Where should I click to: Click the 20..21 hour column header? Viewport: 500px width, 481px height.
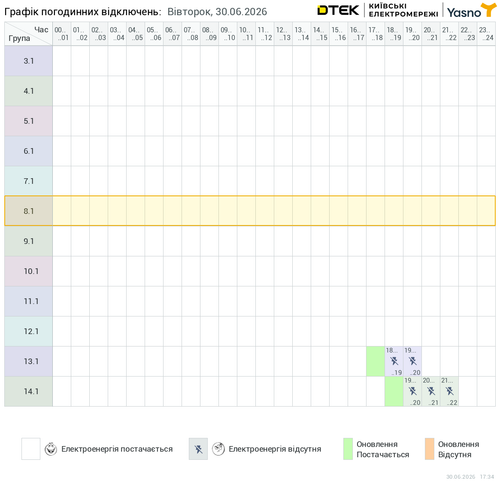[x=431, y=34]
